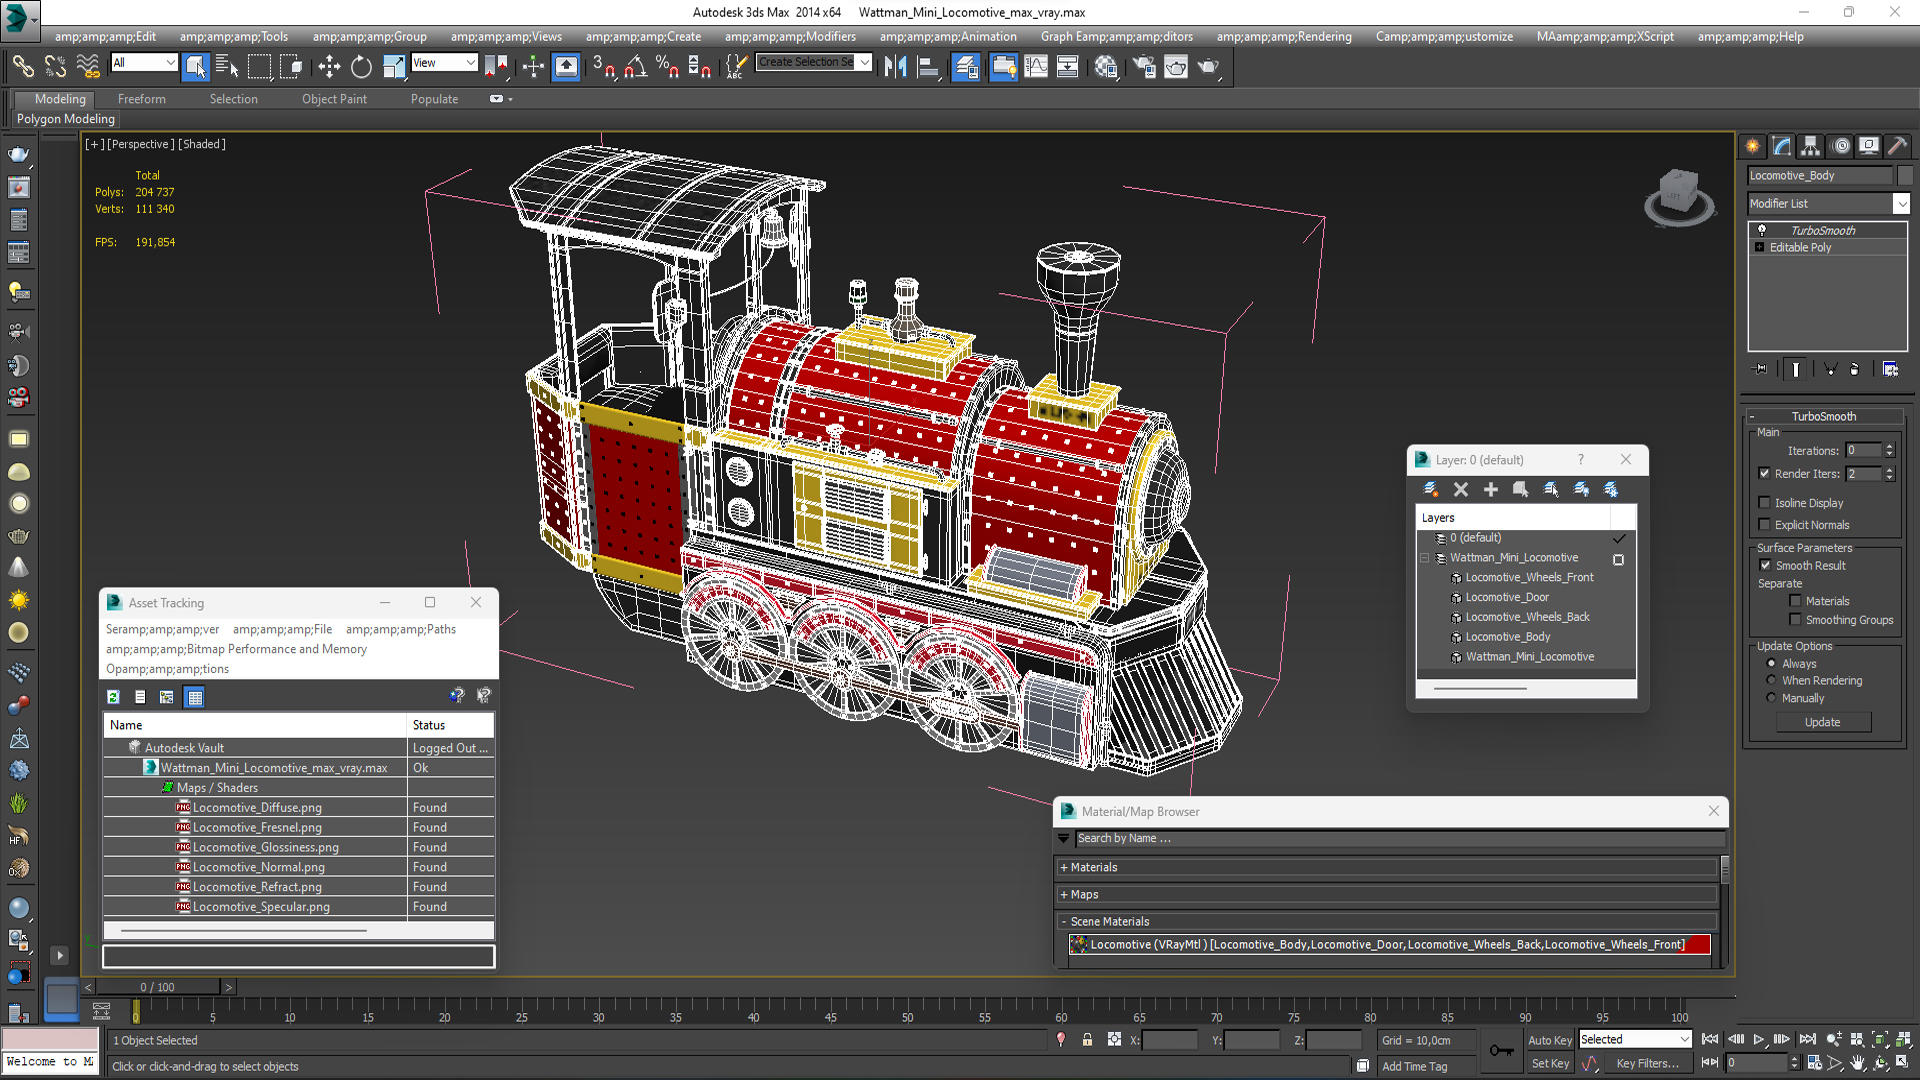Select the When Rendering radio option

1771,681
